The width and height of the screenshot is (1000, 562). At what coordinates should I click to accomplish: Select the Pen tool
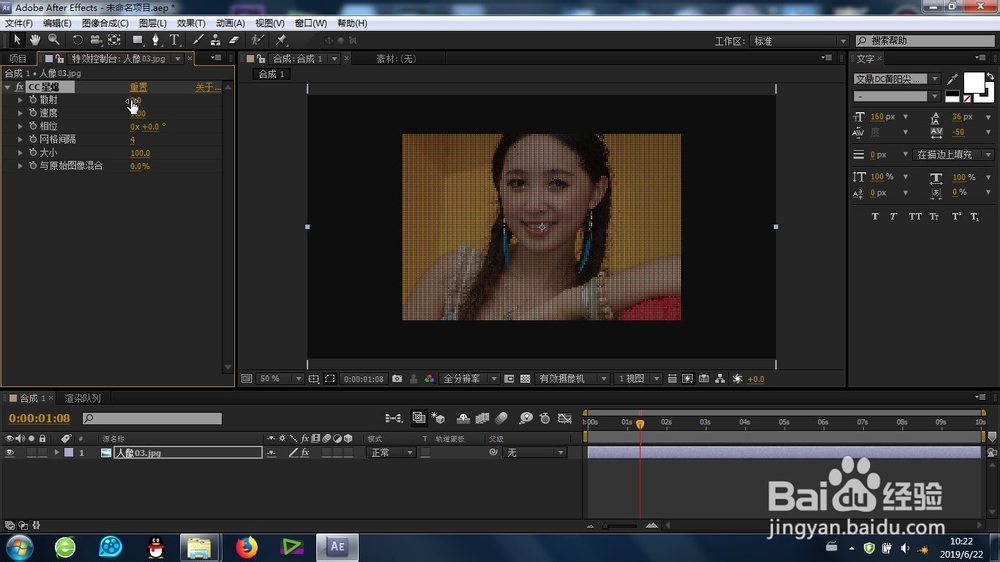click(x=155, y=40)
